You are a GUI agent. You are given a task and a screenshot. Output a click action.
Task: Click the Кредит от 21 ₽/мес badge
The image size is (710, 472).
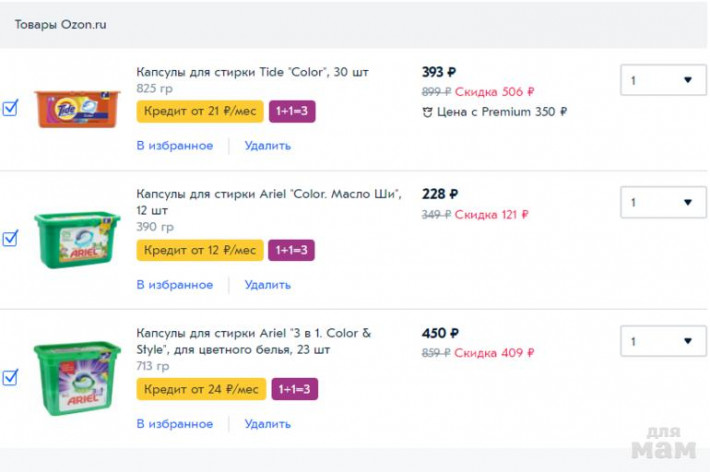pos(200,111)
